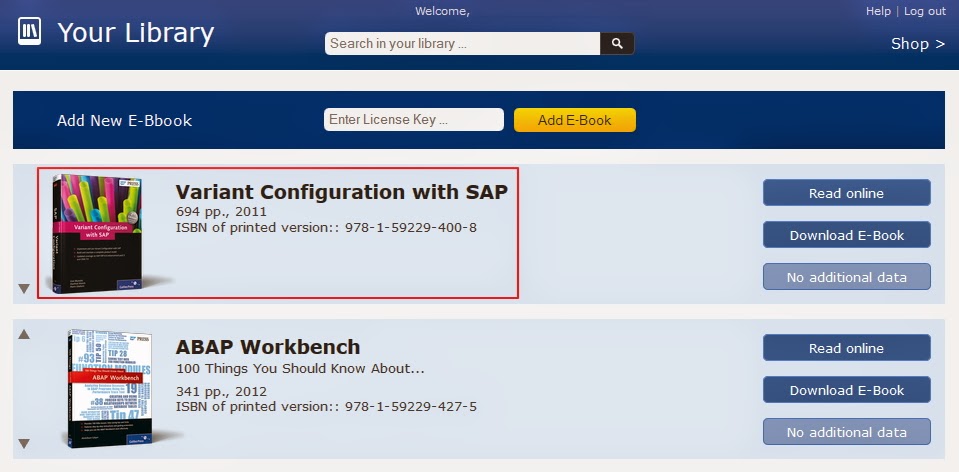Select the ISBN 978-1-59229-427-5 text
The image size is (959, 472).
tap(410, 407)
